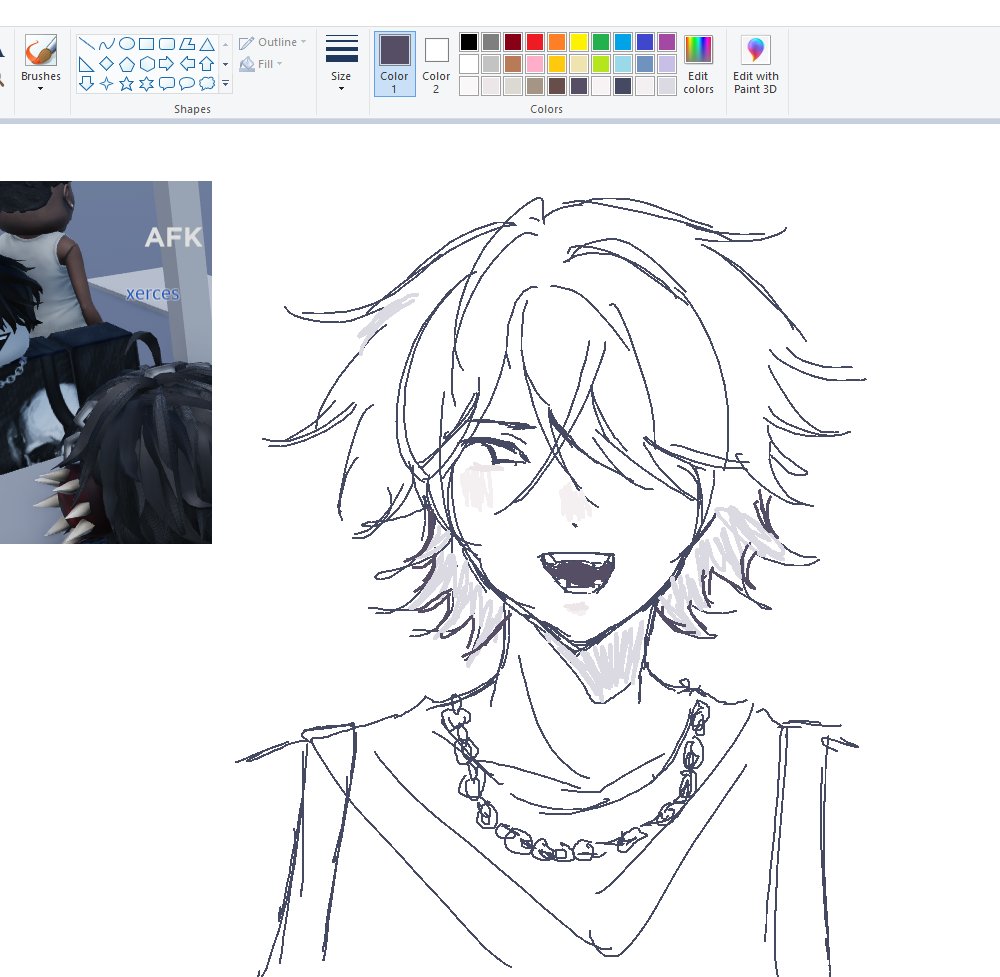Select the Oval shape
Image resolution: width=1000 pixels, height=977 pixels.
[126, 43]
